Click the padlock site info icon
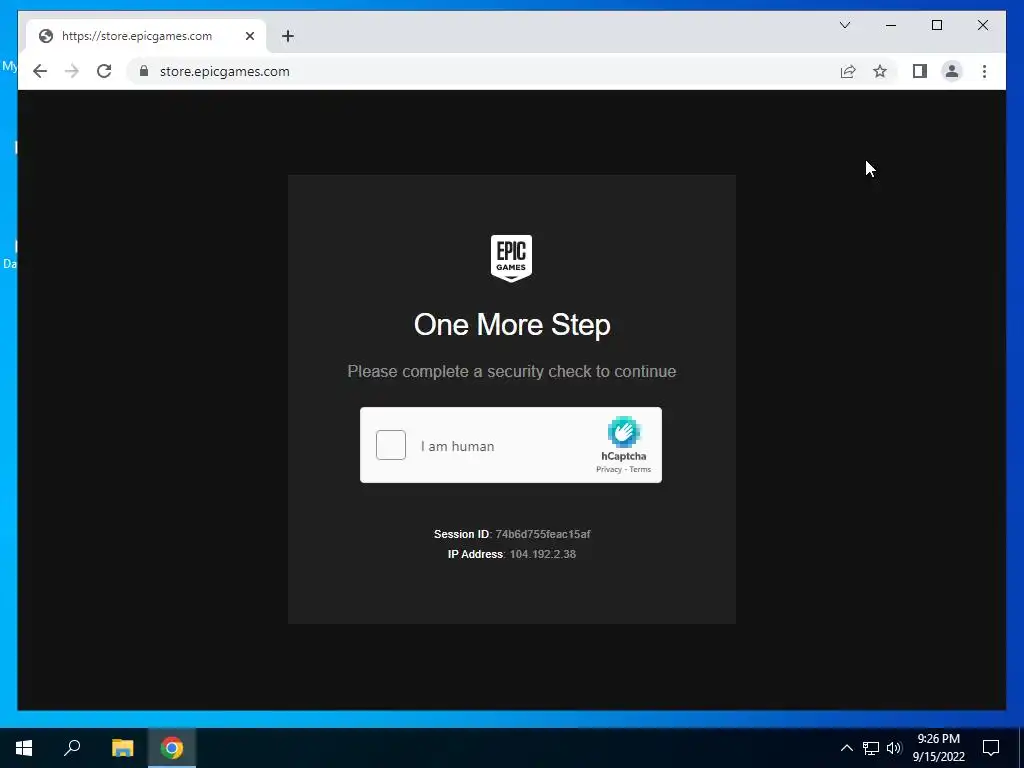The width and height of the screenshot is (1024, 768). tap(144, 71)
